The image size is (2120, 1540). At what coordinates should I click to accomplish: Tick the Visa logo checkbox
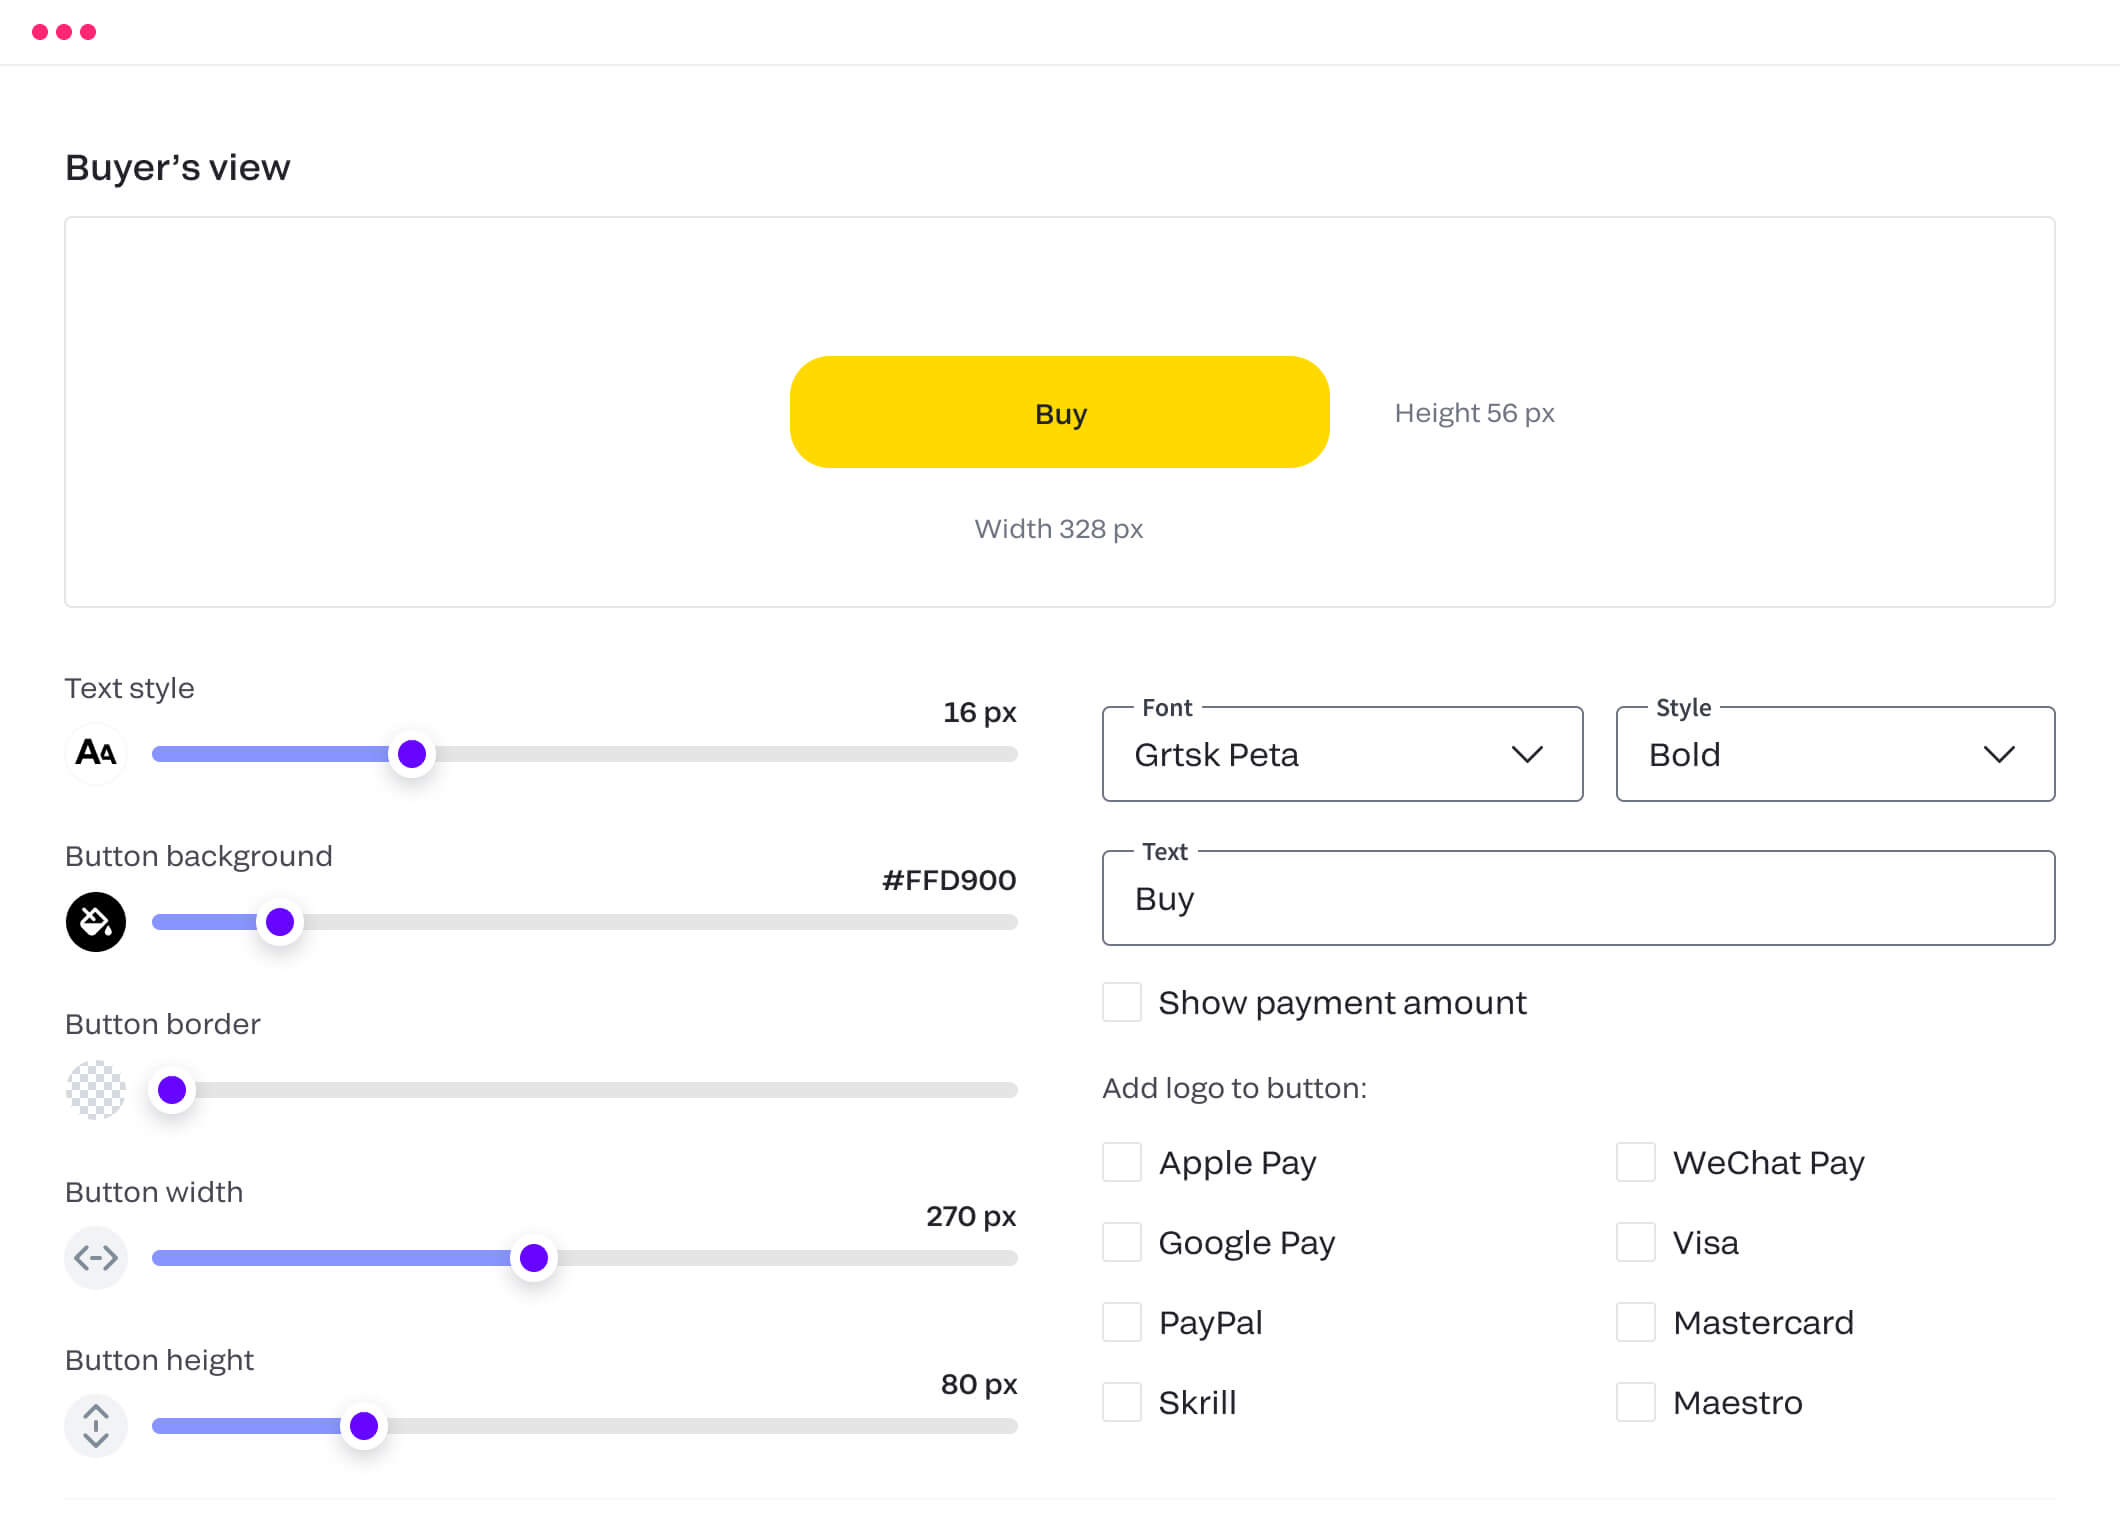1635,1242
